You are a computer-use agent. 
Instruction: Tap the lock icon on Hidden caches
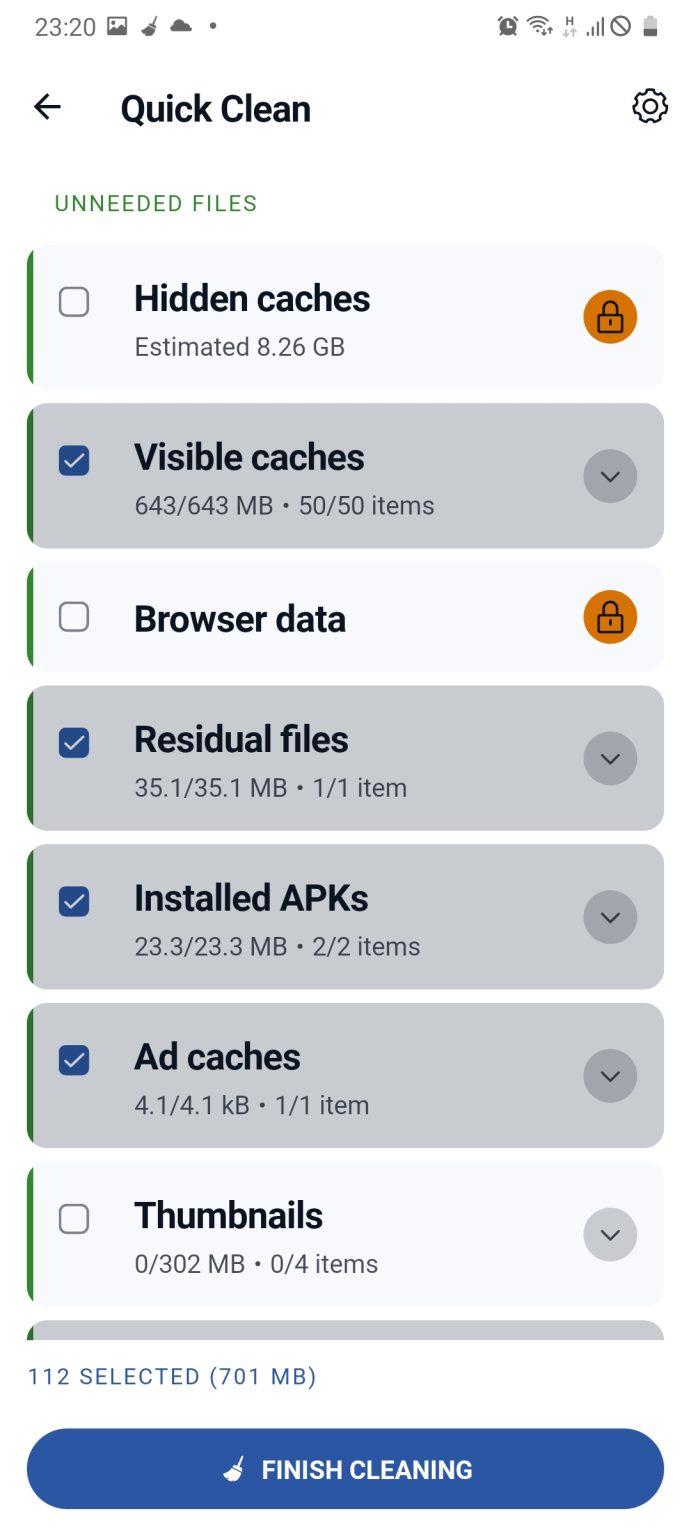click(x=610, y=317)
